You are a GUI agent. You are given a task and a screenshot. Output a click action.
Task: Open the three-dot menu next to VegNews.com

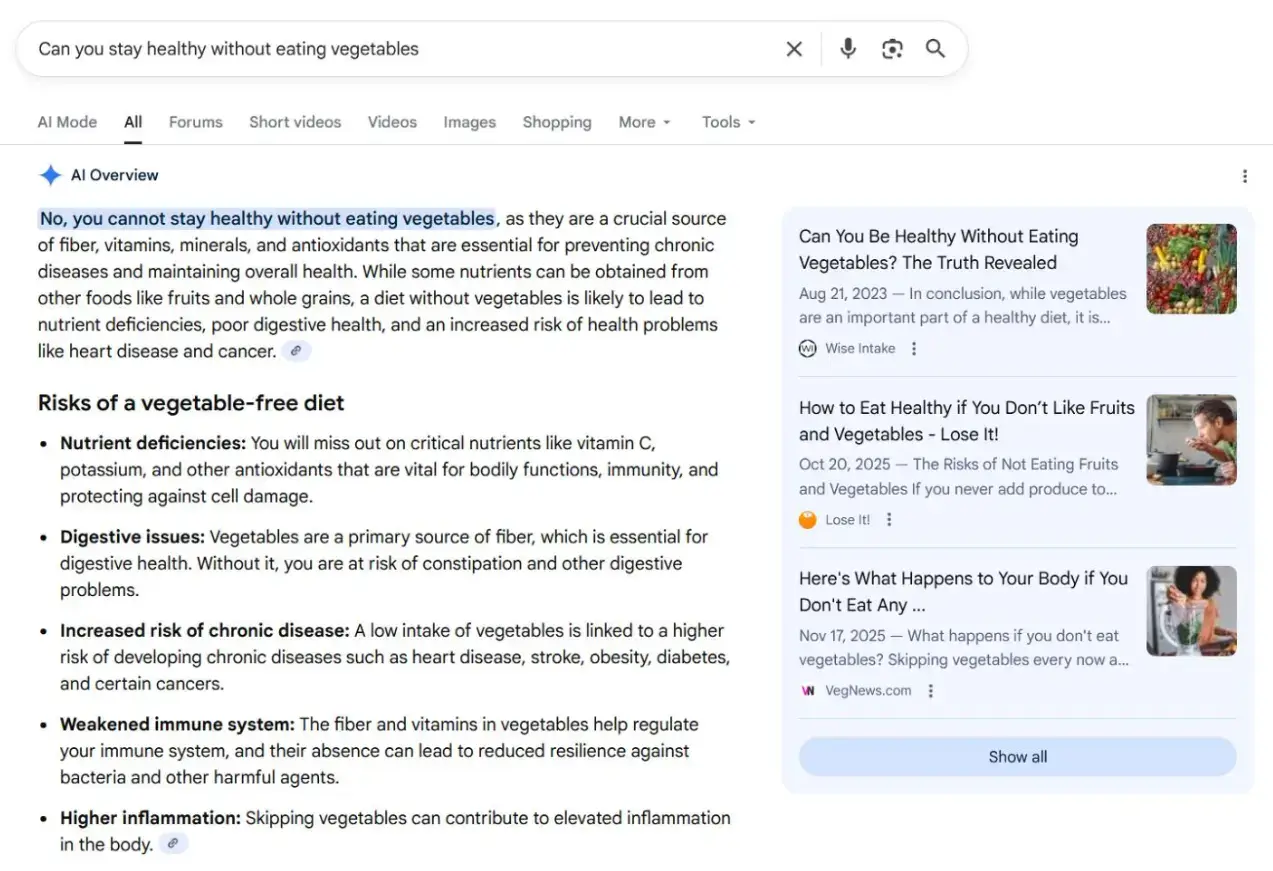point(931,691)
